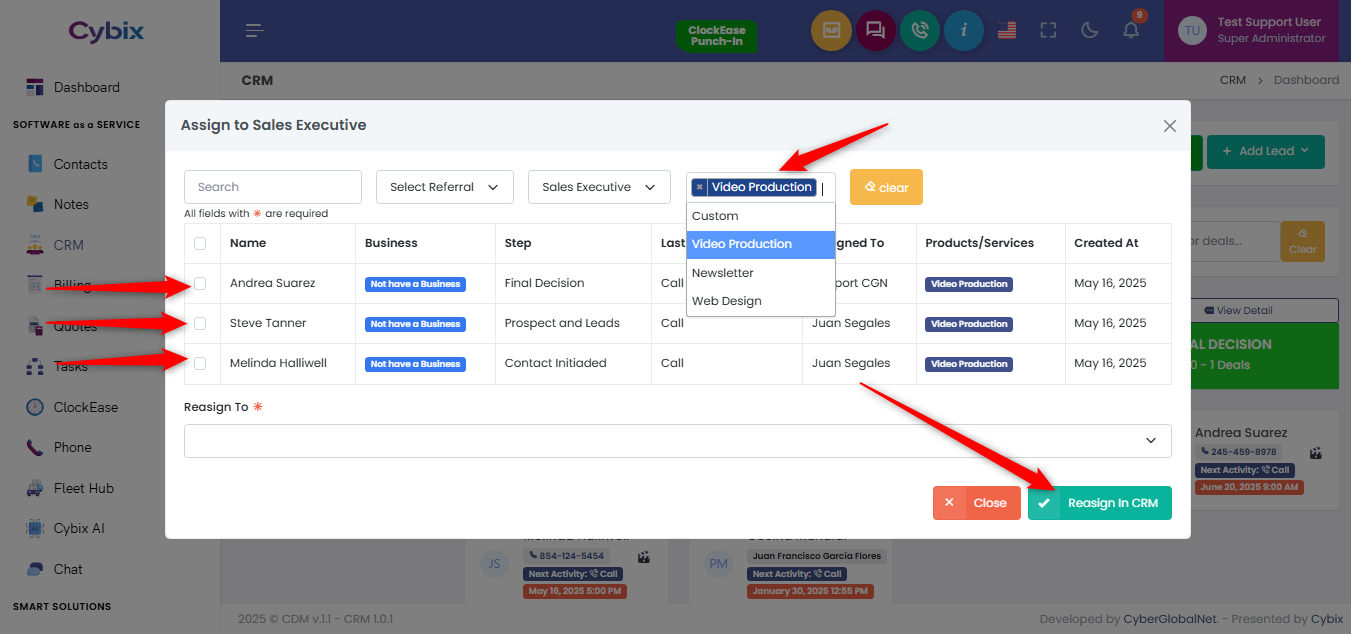The height and width of the screenshot is (634, 1351).
Task: Select Custom from the dropdown list
Action: click(761, 216)
